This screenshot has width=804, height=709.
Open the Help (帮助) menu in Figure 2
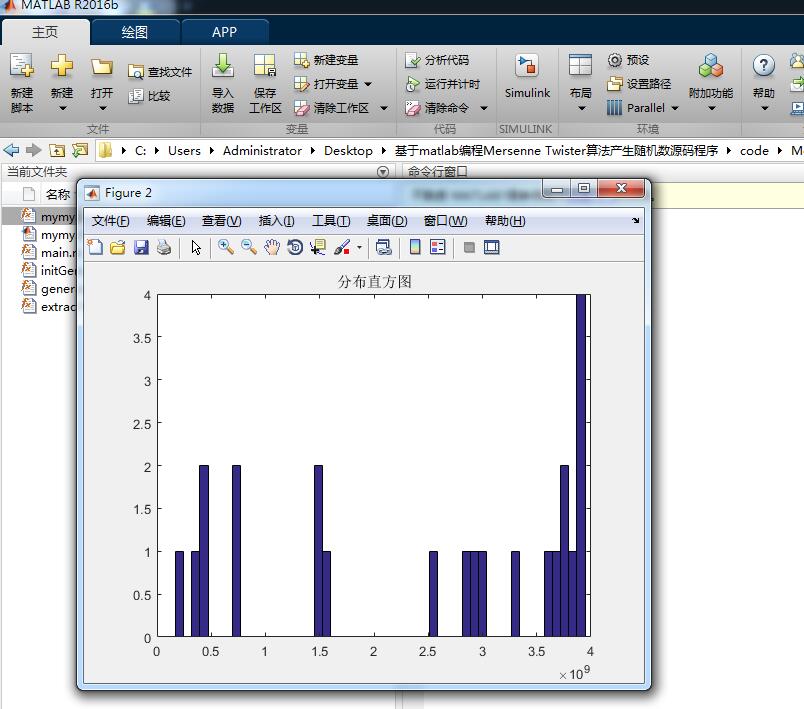point(505,221)
